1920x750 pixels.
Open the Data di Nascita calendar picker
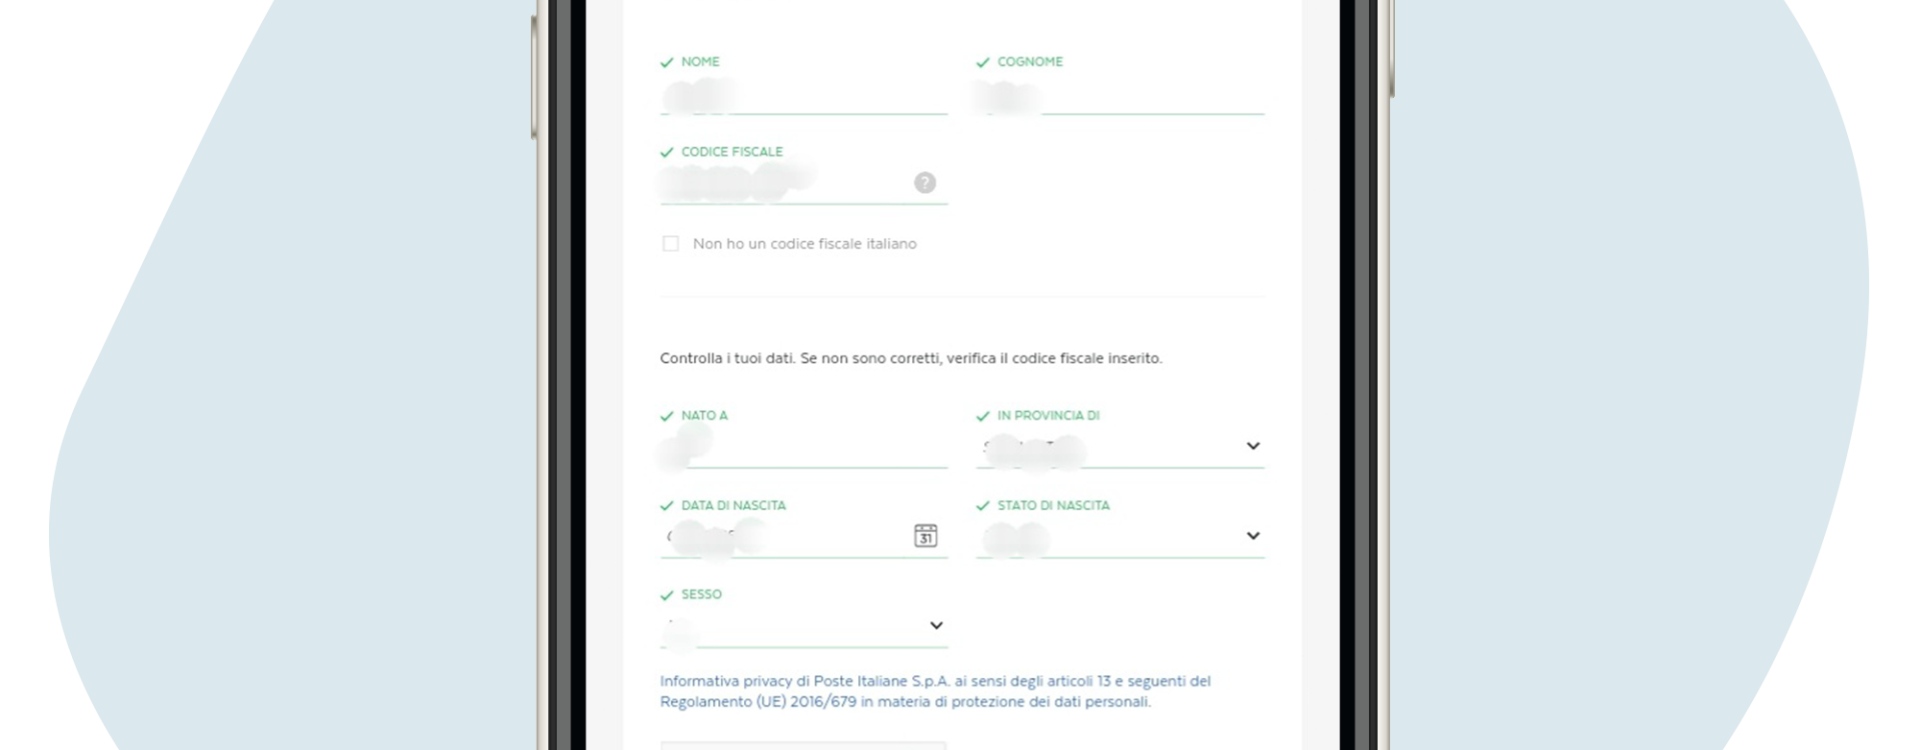(x=926, y=536)
